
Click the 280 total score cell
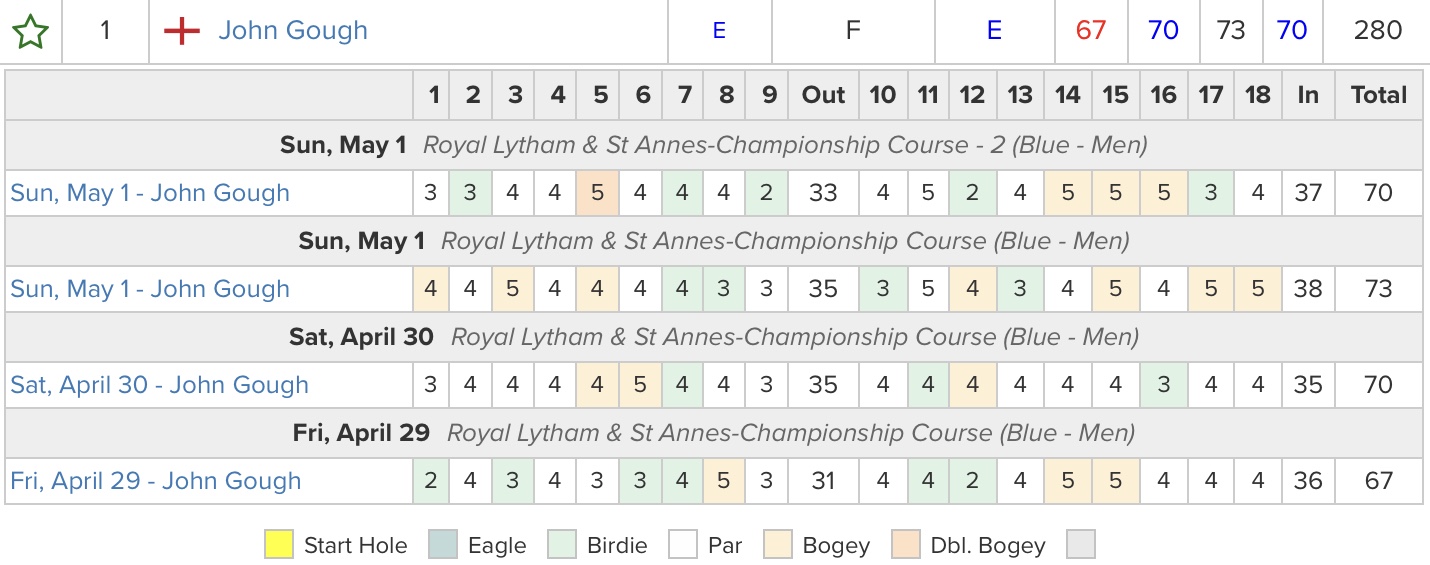(x=1378, y=31)
